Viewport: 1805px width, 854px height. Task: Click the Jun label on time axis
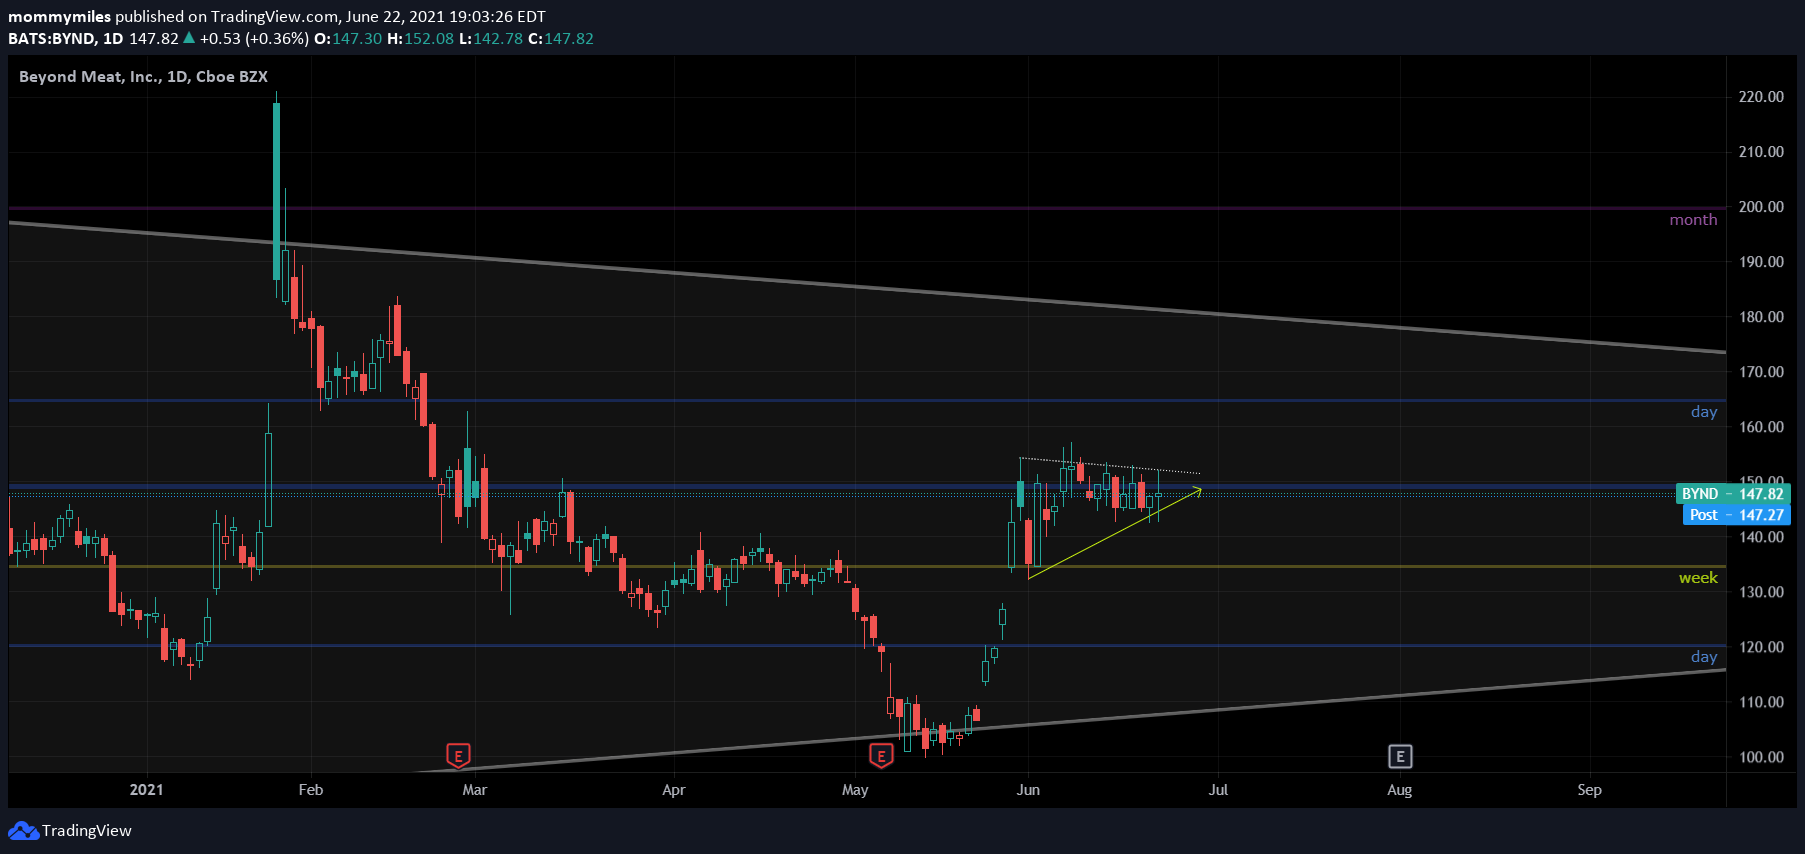[1028, 790]
